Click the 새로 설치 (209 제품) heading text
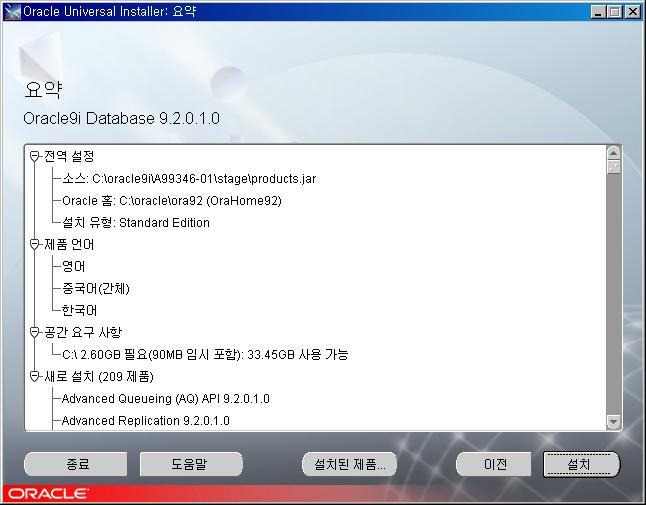 click(x=99, y=376)
